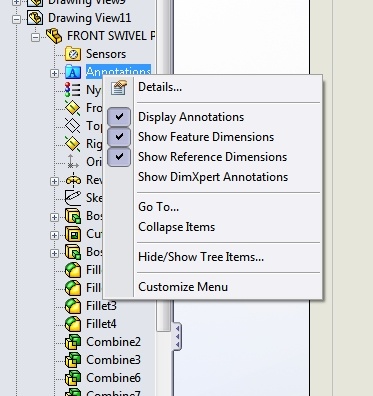The image size is (373, 396).
Task: Click the Drawing View11 icon
Action: pos(35,18)
